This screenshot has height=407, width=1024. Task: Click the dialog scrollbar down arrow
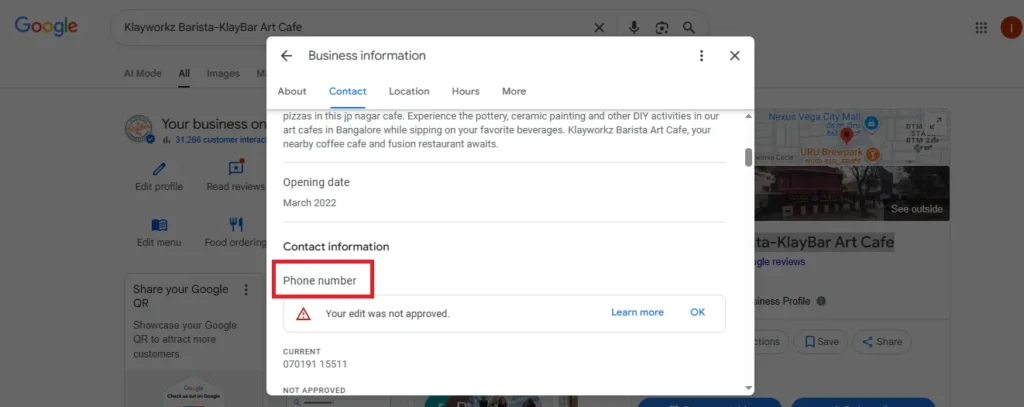point(748,388)
